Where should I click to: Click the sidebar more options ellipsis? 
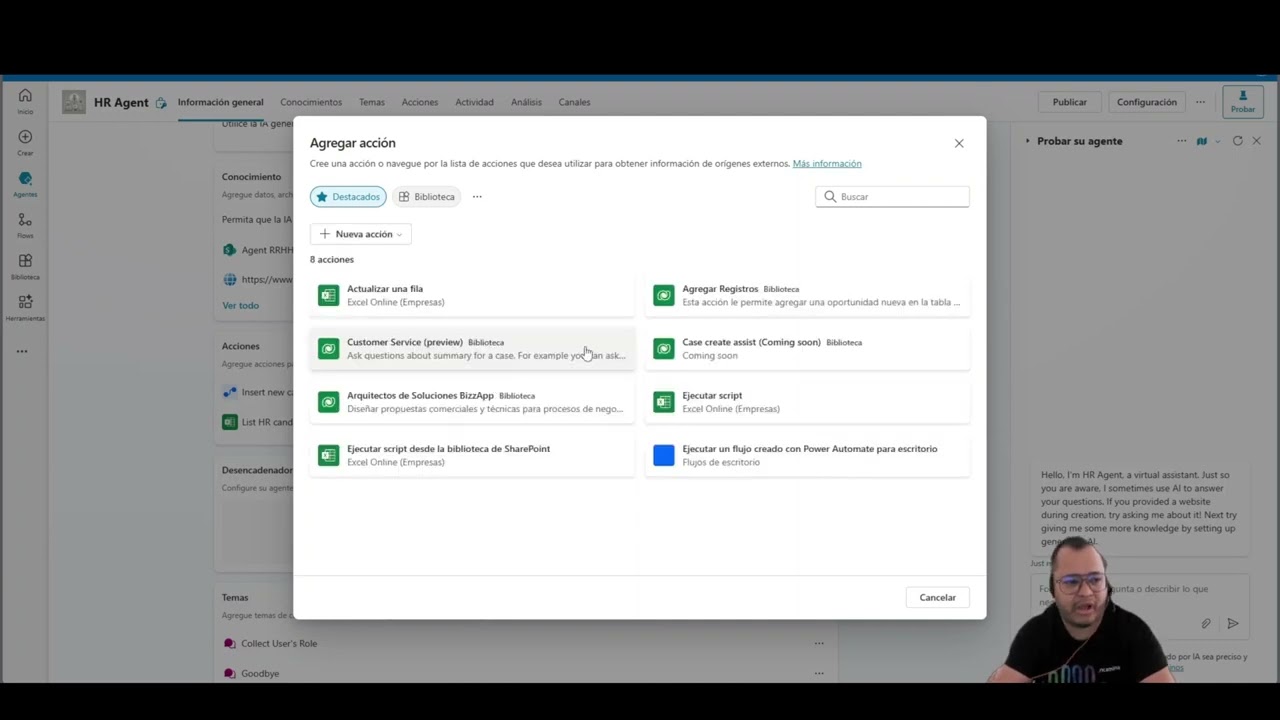coord(22,351)
